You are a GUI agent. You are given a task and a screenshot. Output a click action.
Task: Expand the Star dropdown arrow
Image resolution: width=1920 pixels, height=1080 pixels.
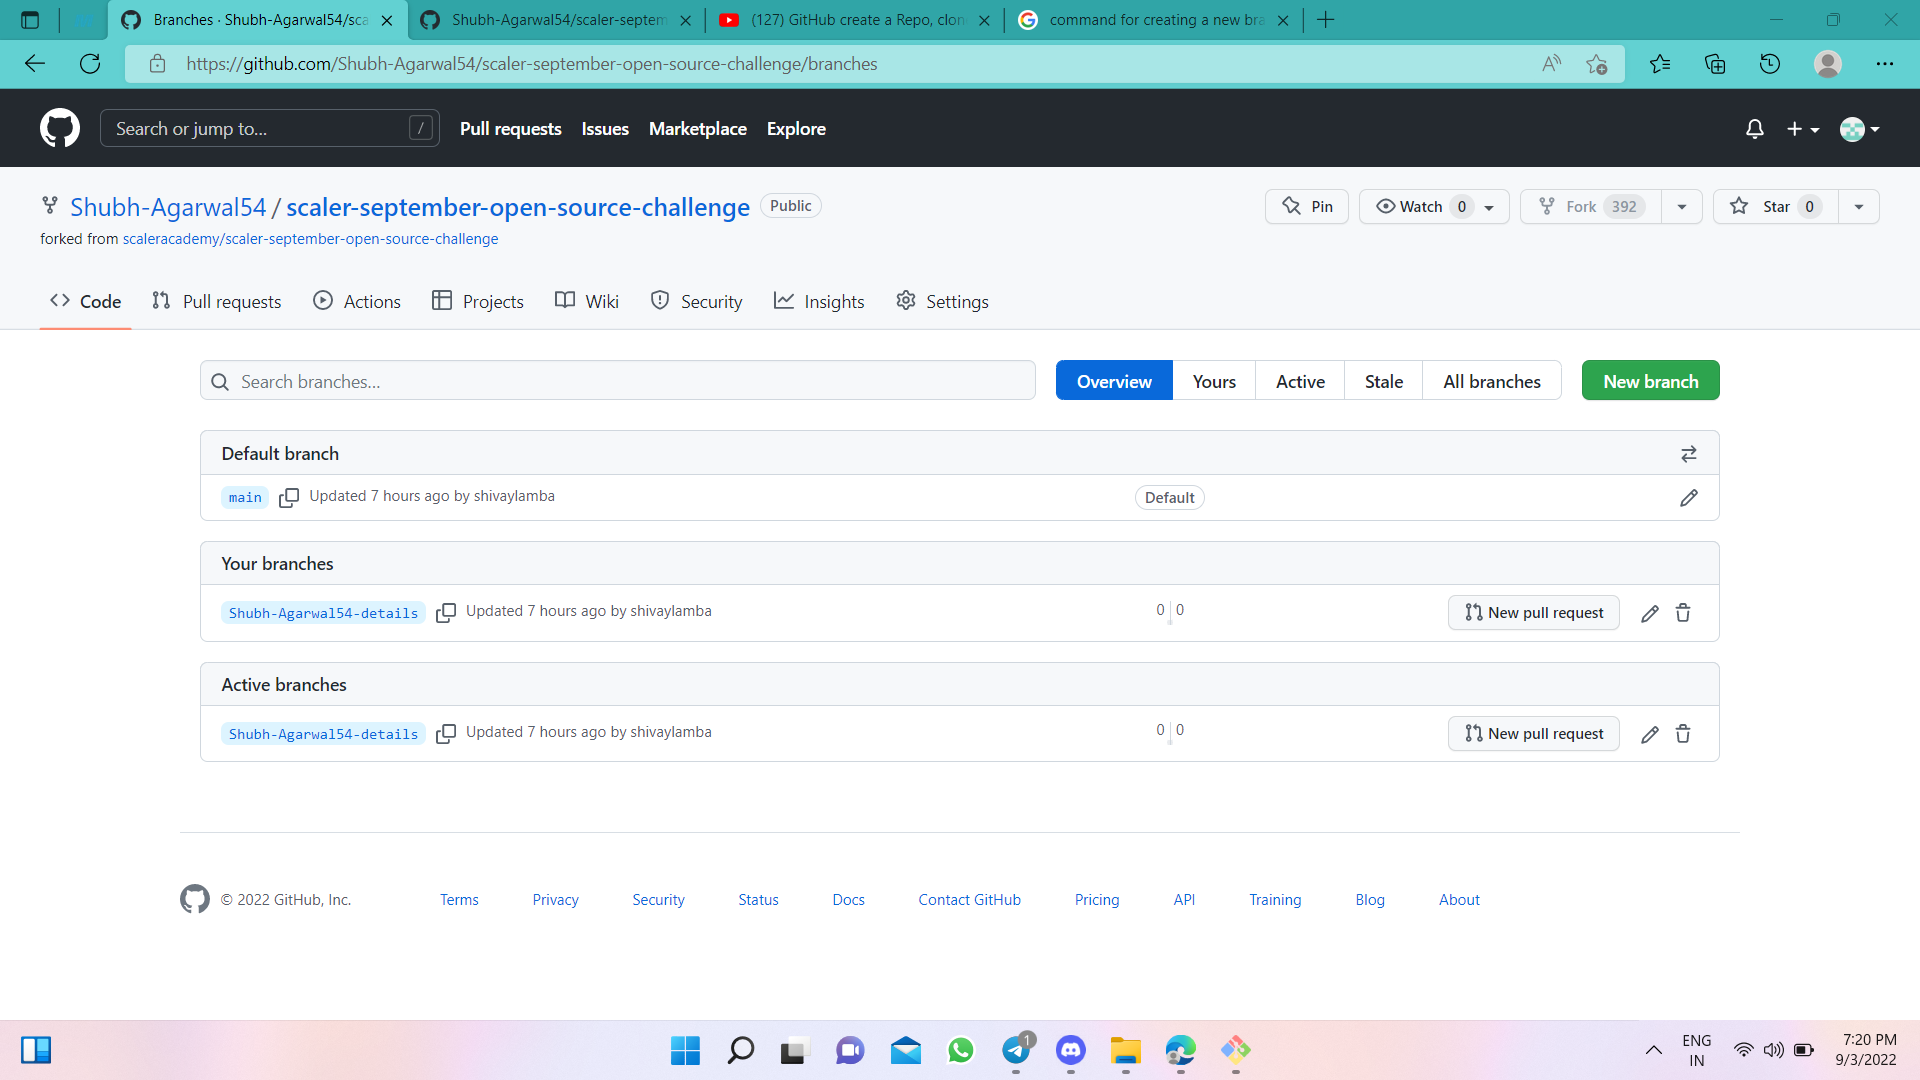pos(1858,206)
